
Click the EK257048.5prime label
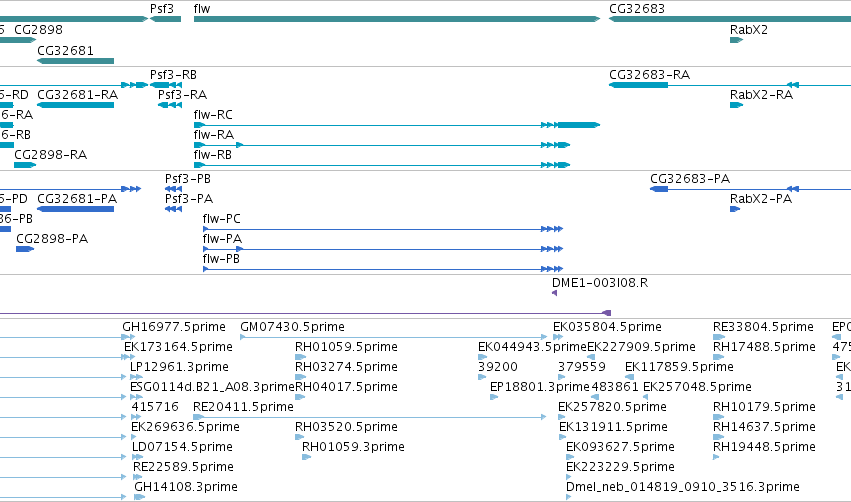click(x=697, y=387)
